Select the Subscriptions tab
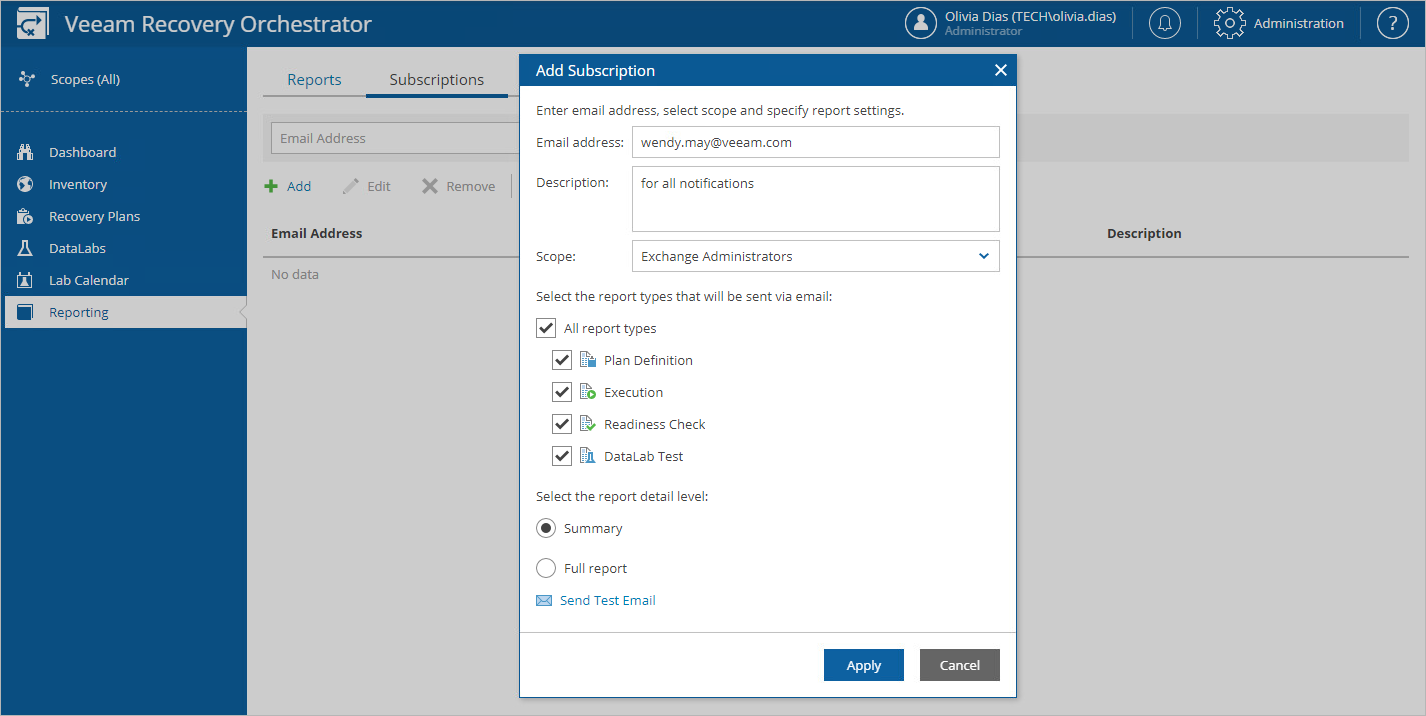The image size is (1426, 716). click(x=436, y=78)
